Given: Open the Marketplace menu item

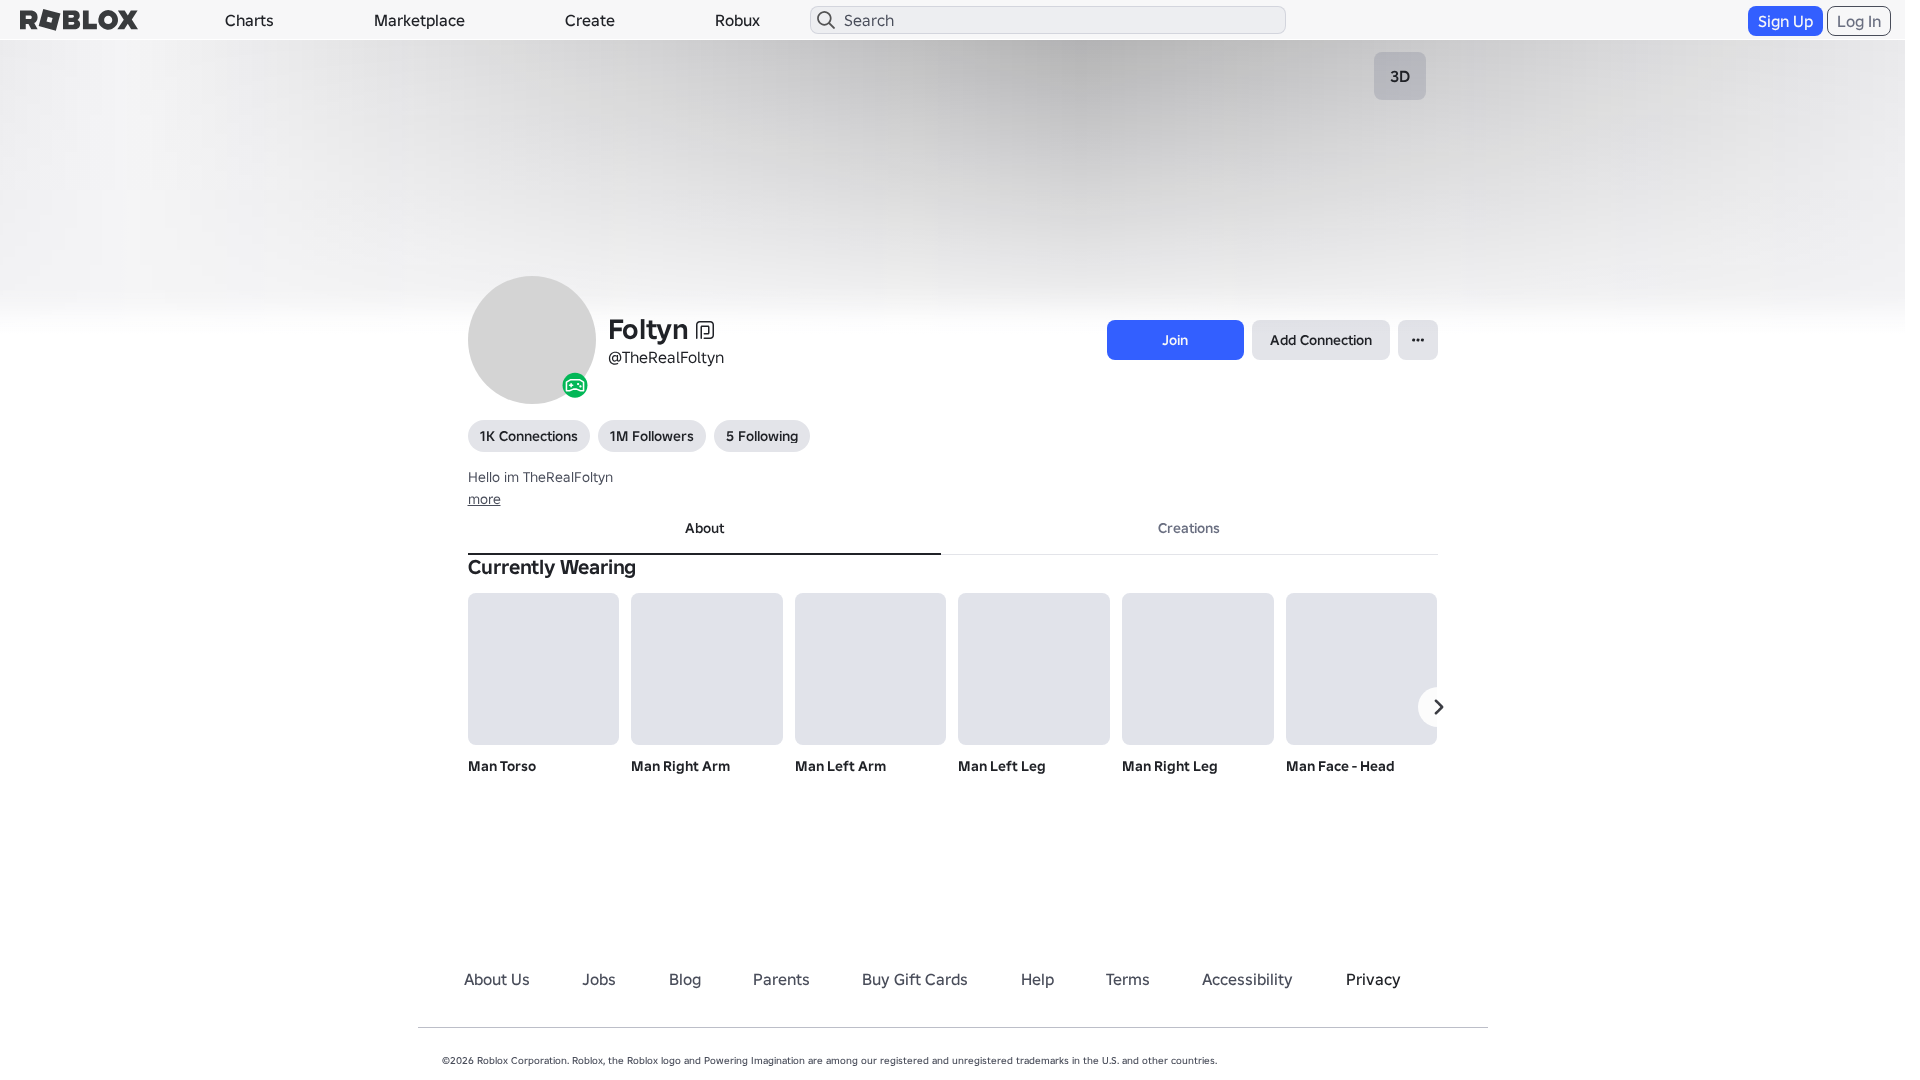Looking at the screenshot, I should point(419,20).
